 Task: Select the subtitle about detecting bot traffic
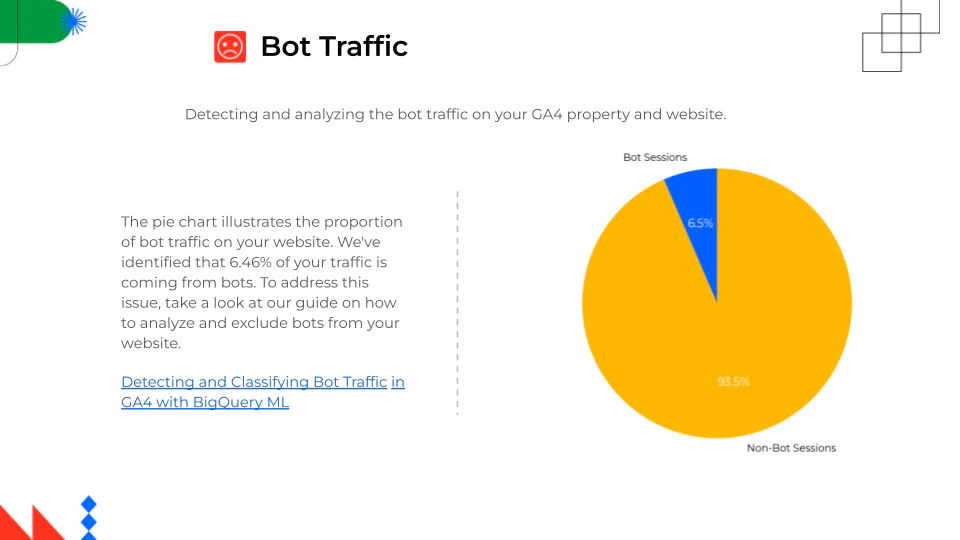pos(455,114)
